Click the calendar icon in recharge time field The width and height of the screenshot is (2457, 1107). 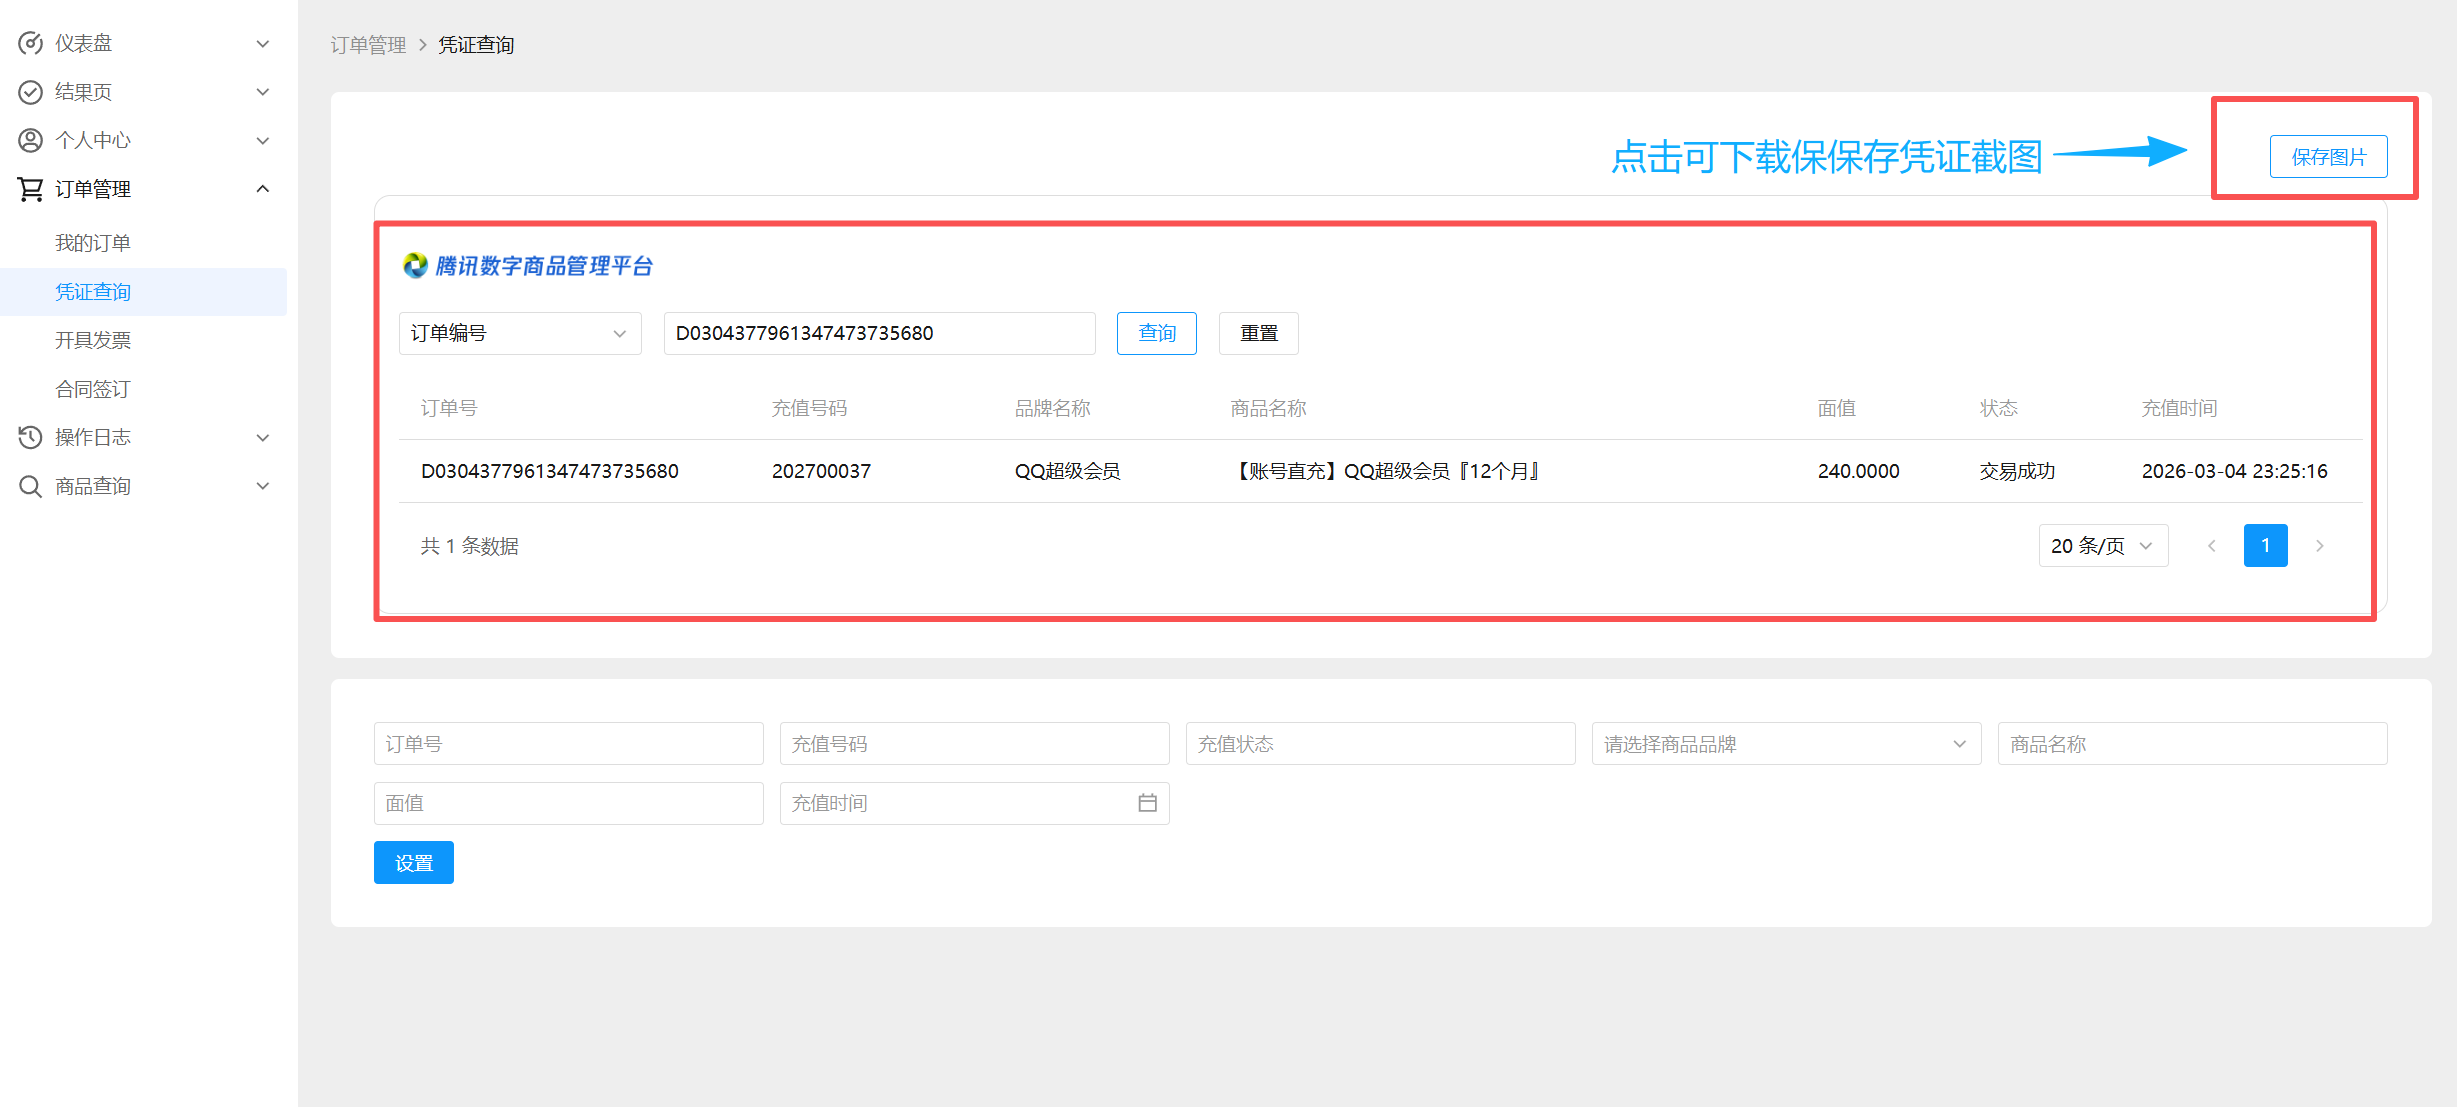(x=1147, y=803)
